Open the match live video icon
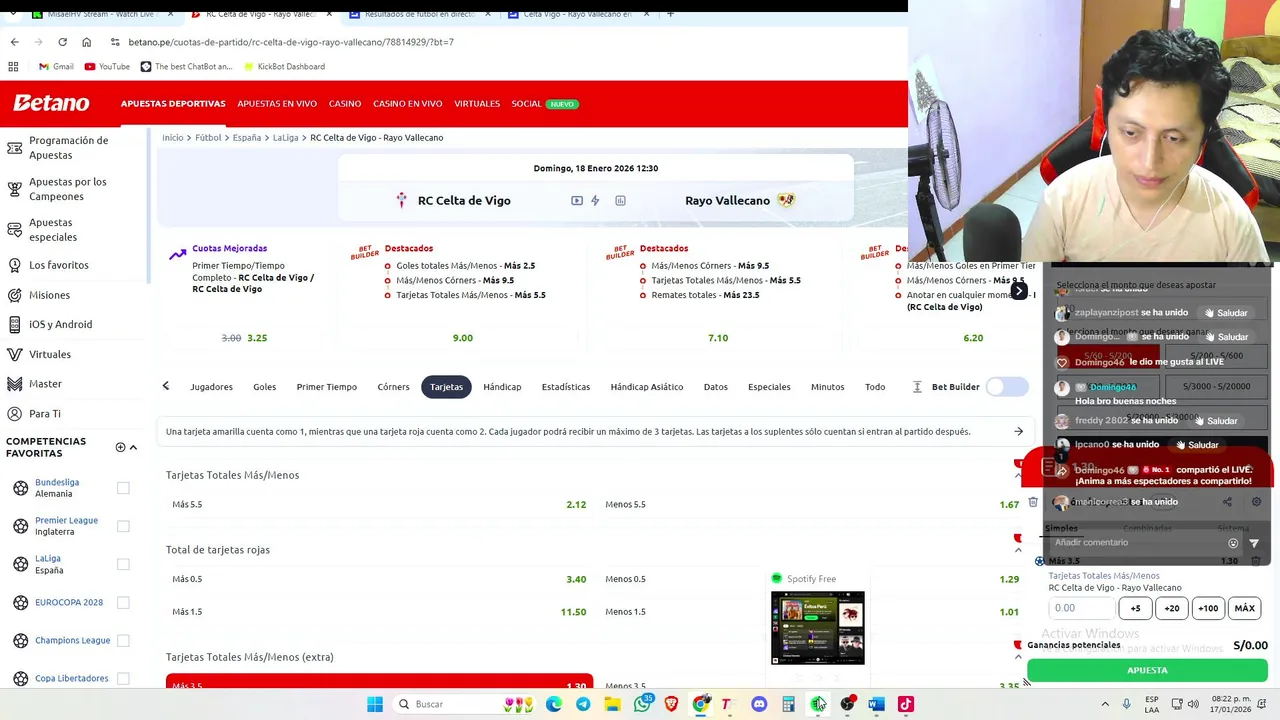 577,201
